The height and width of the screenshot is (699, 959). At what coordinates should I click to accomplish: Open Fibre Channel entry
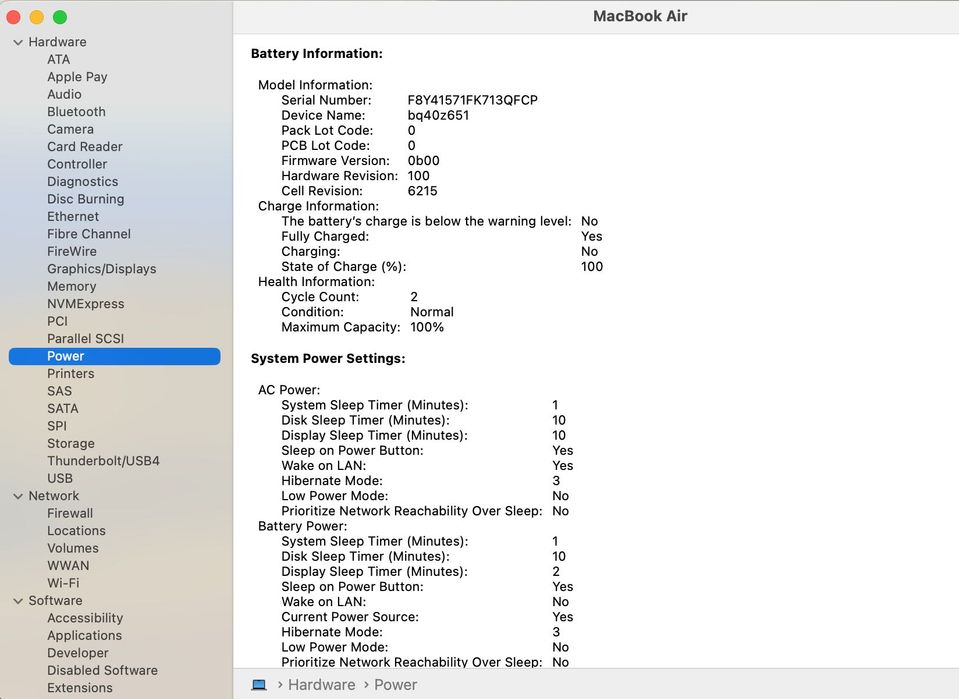pyautogui.click(x=89, y=234)
